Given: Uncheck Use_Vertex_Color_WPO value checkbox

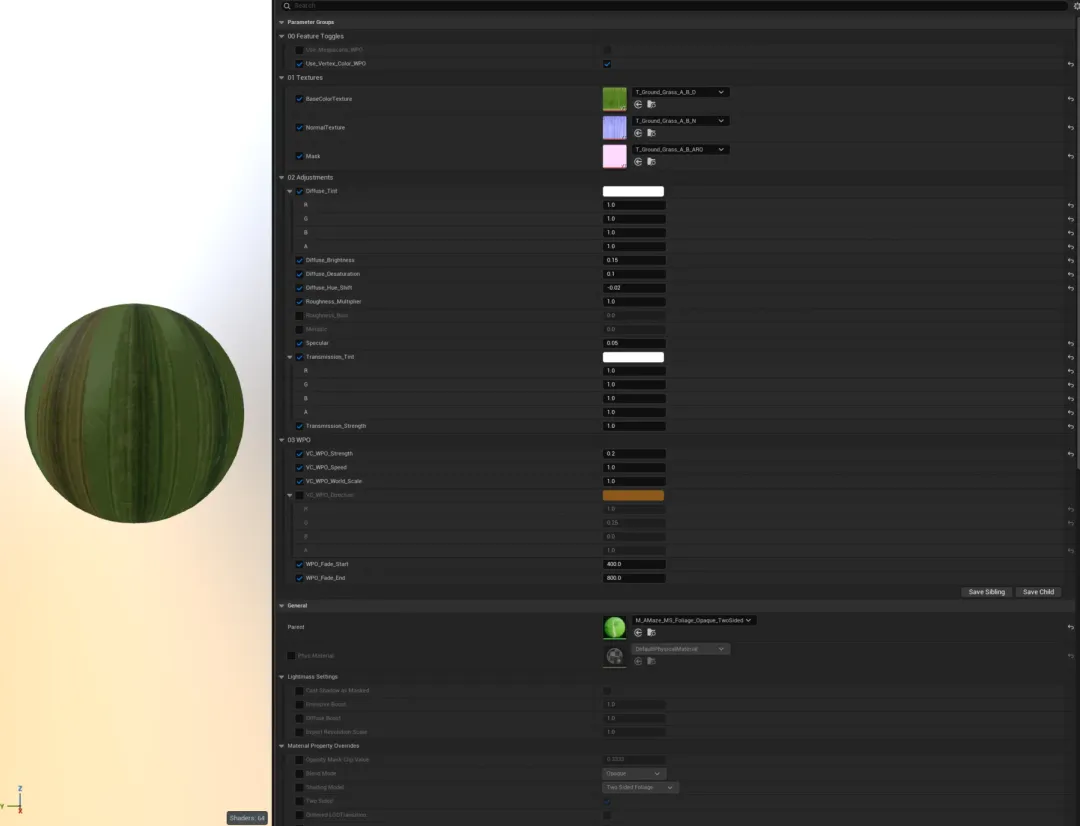Looking at the screenshot, I should [x=607, y=64].
